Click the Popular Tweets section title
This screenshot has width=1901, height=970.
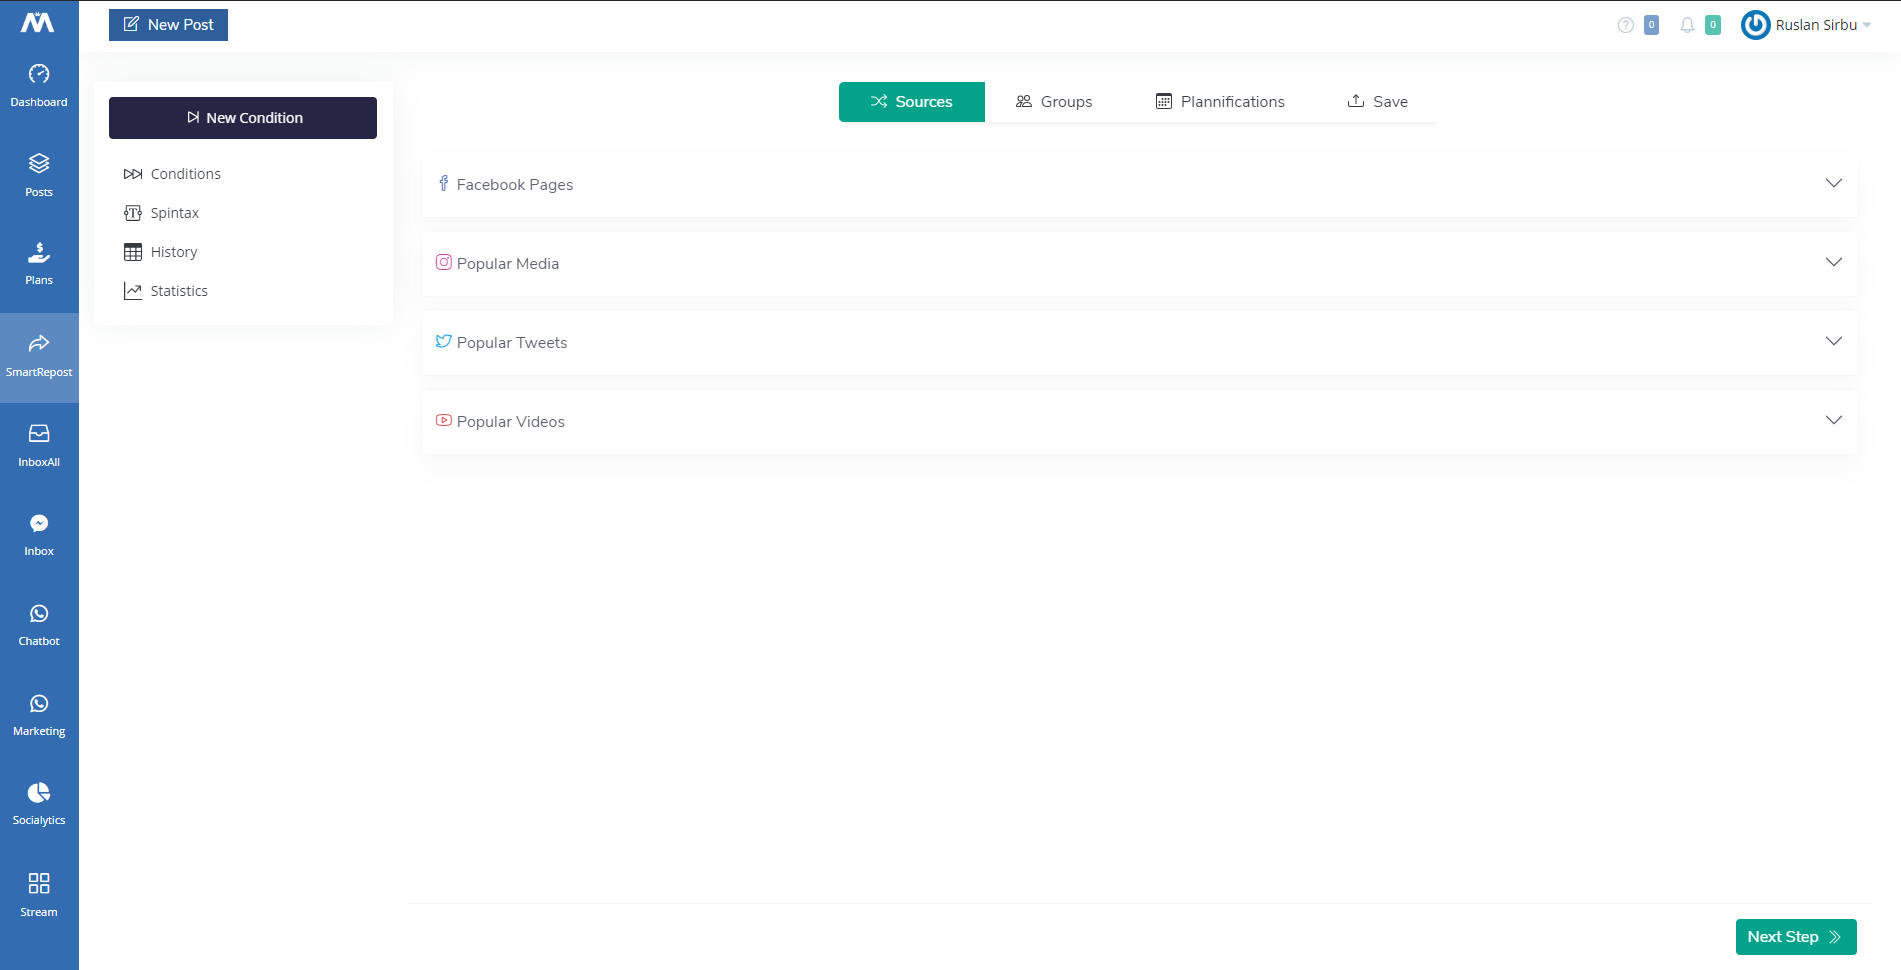pyautogui.click(x=512, y=343)
